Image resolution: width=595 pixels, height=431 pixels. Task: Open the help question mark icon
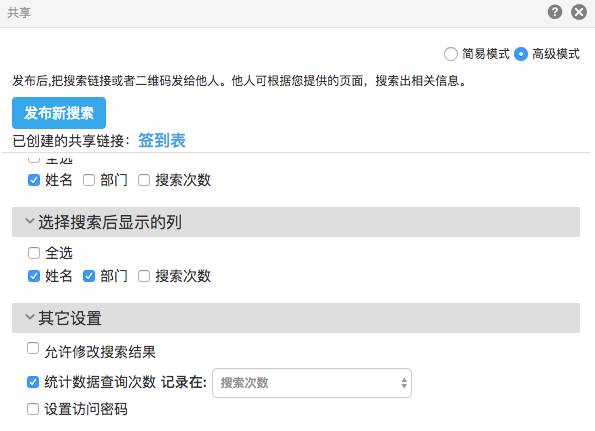point(555,12)
